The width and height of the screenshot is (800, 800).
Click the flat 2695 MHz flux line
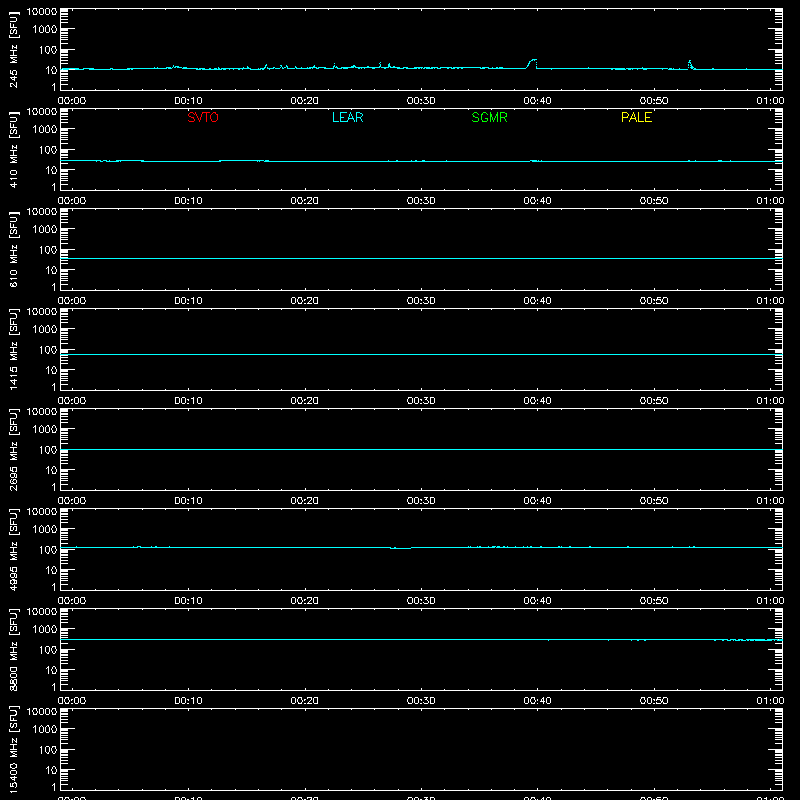coord(421,449)
